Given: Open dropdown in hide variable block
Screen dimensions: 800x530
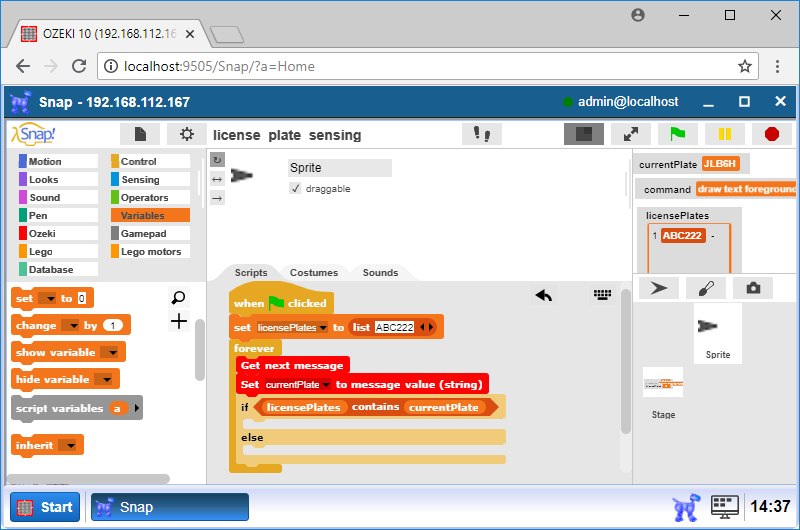Looking at the screenshot, I should (x=104, y=380).
